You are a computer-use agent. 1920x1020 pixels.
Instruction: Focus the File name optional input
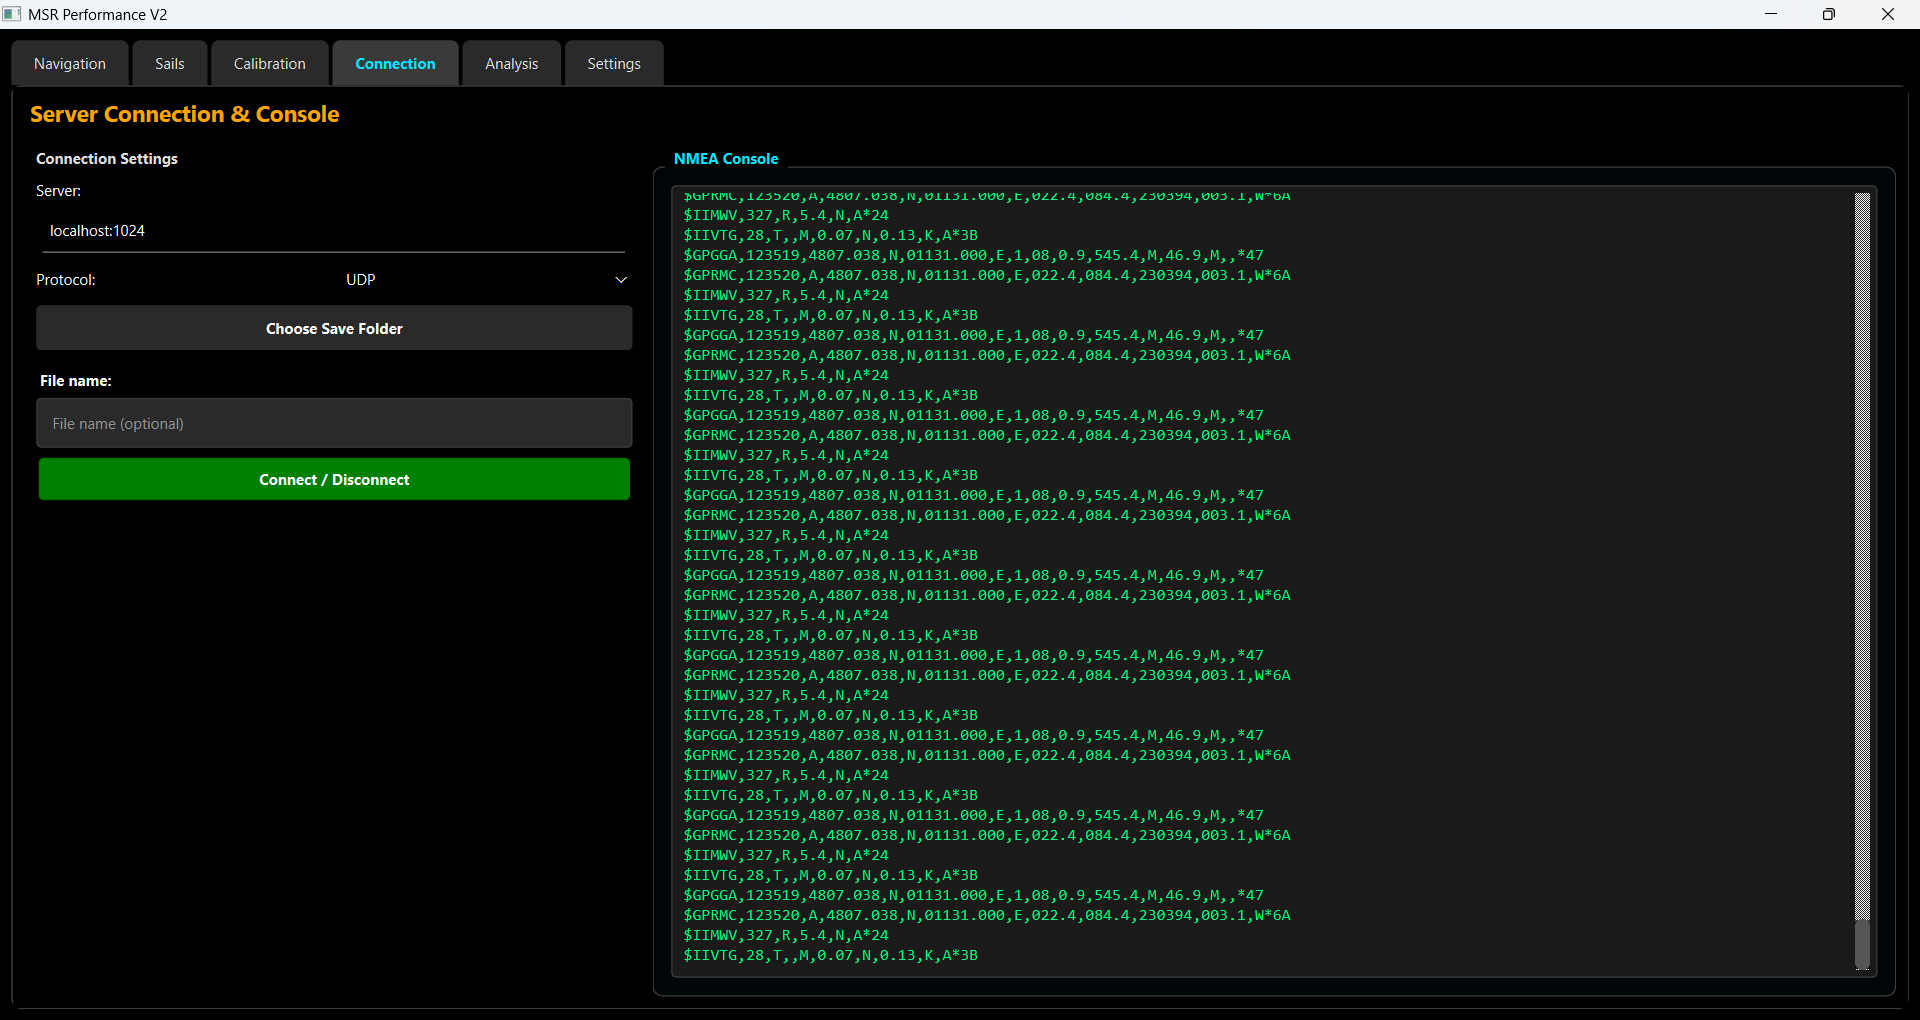334,424
